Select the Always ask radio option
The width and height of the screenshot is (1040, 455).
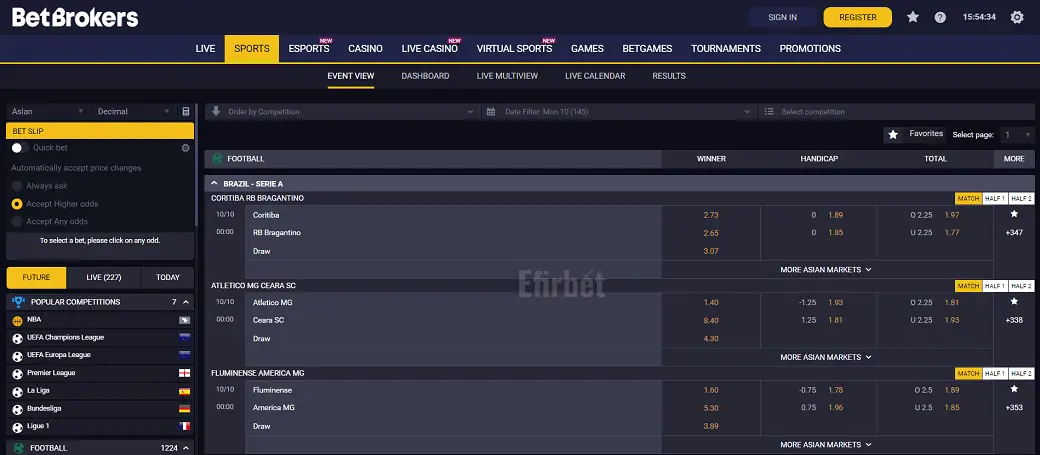tap(17, 186)
